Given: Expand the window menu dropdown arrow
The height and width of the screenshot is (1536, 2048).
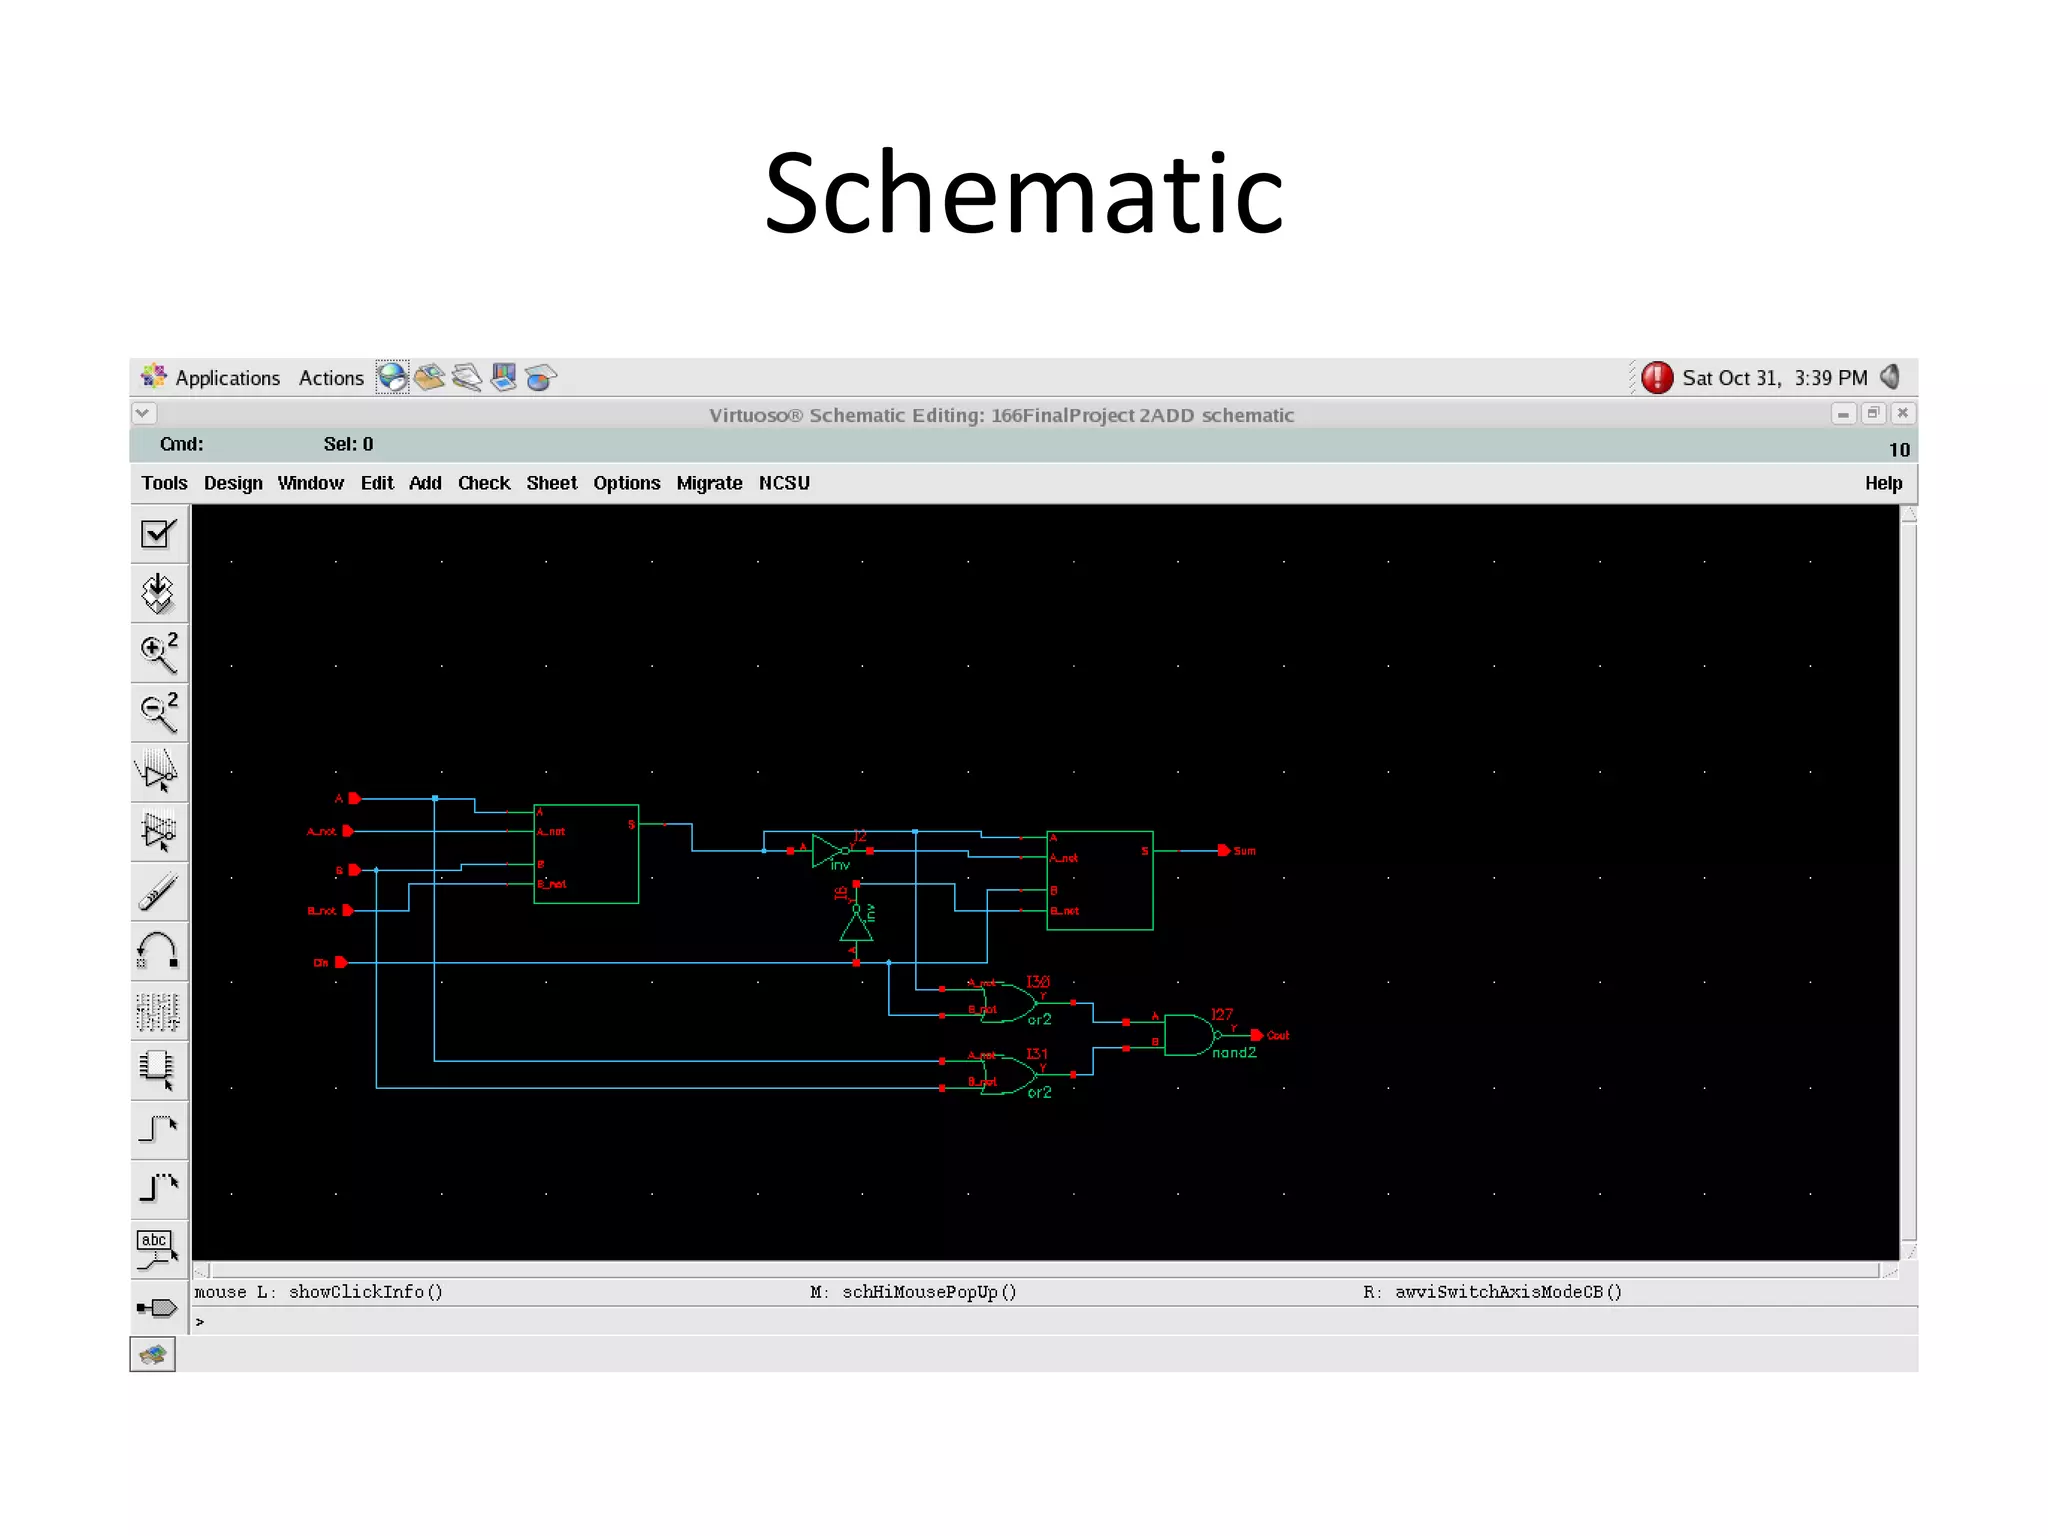Looking at the screenshot, I should (x=143, y=413).
